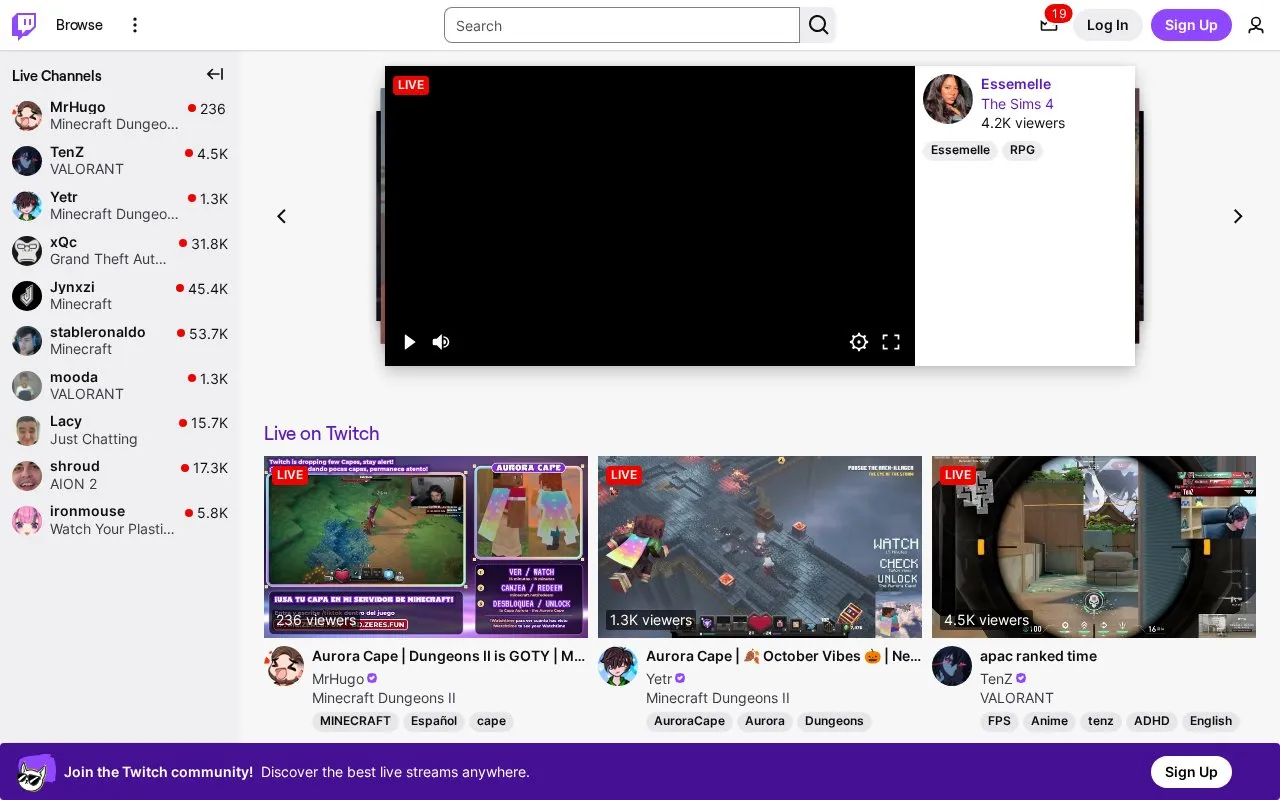This screenshot has height=800, width=1280.
Task: Open xQc avatar in Live Channels sidebar
Action: pyautogui.click(x=27, y=251)
